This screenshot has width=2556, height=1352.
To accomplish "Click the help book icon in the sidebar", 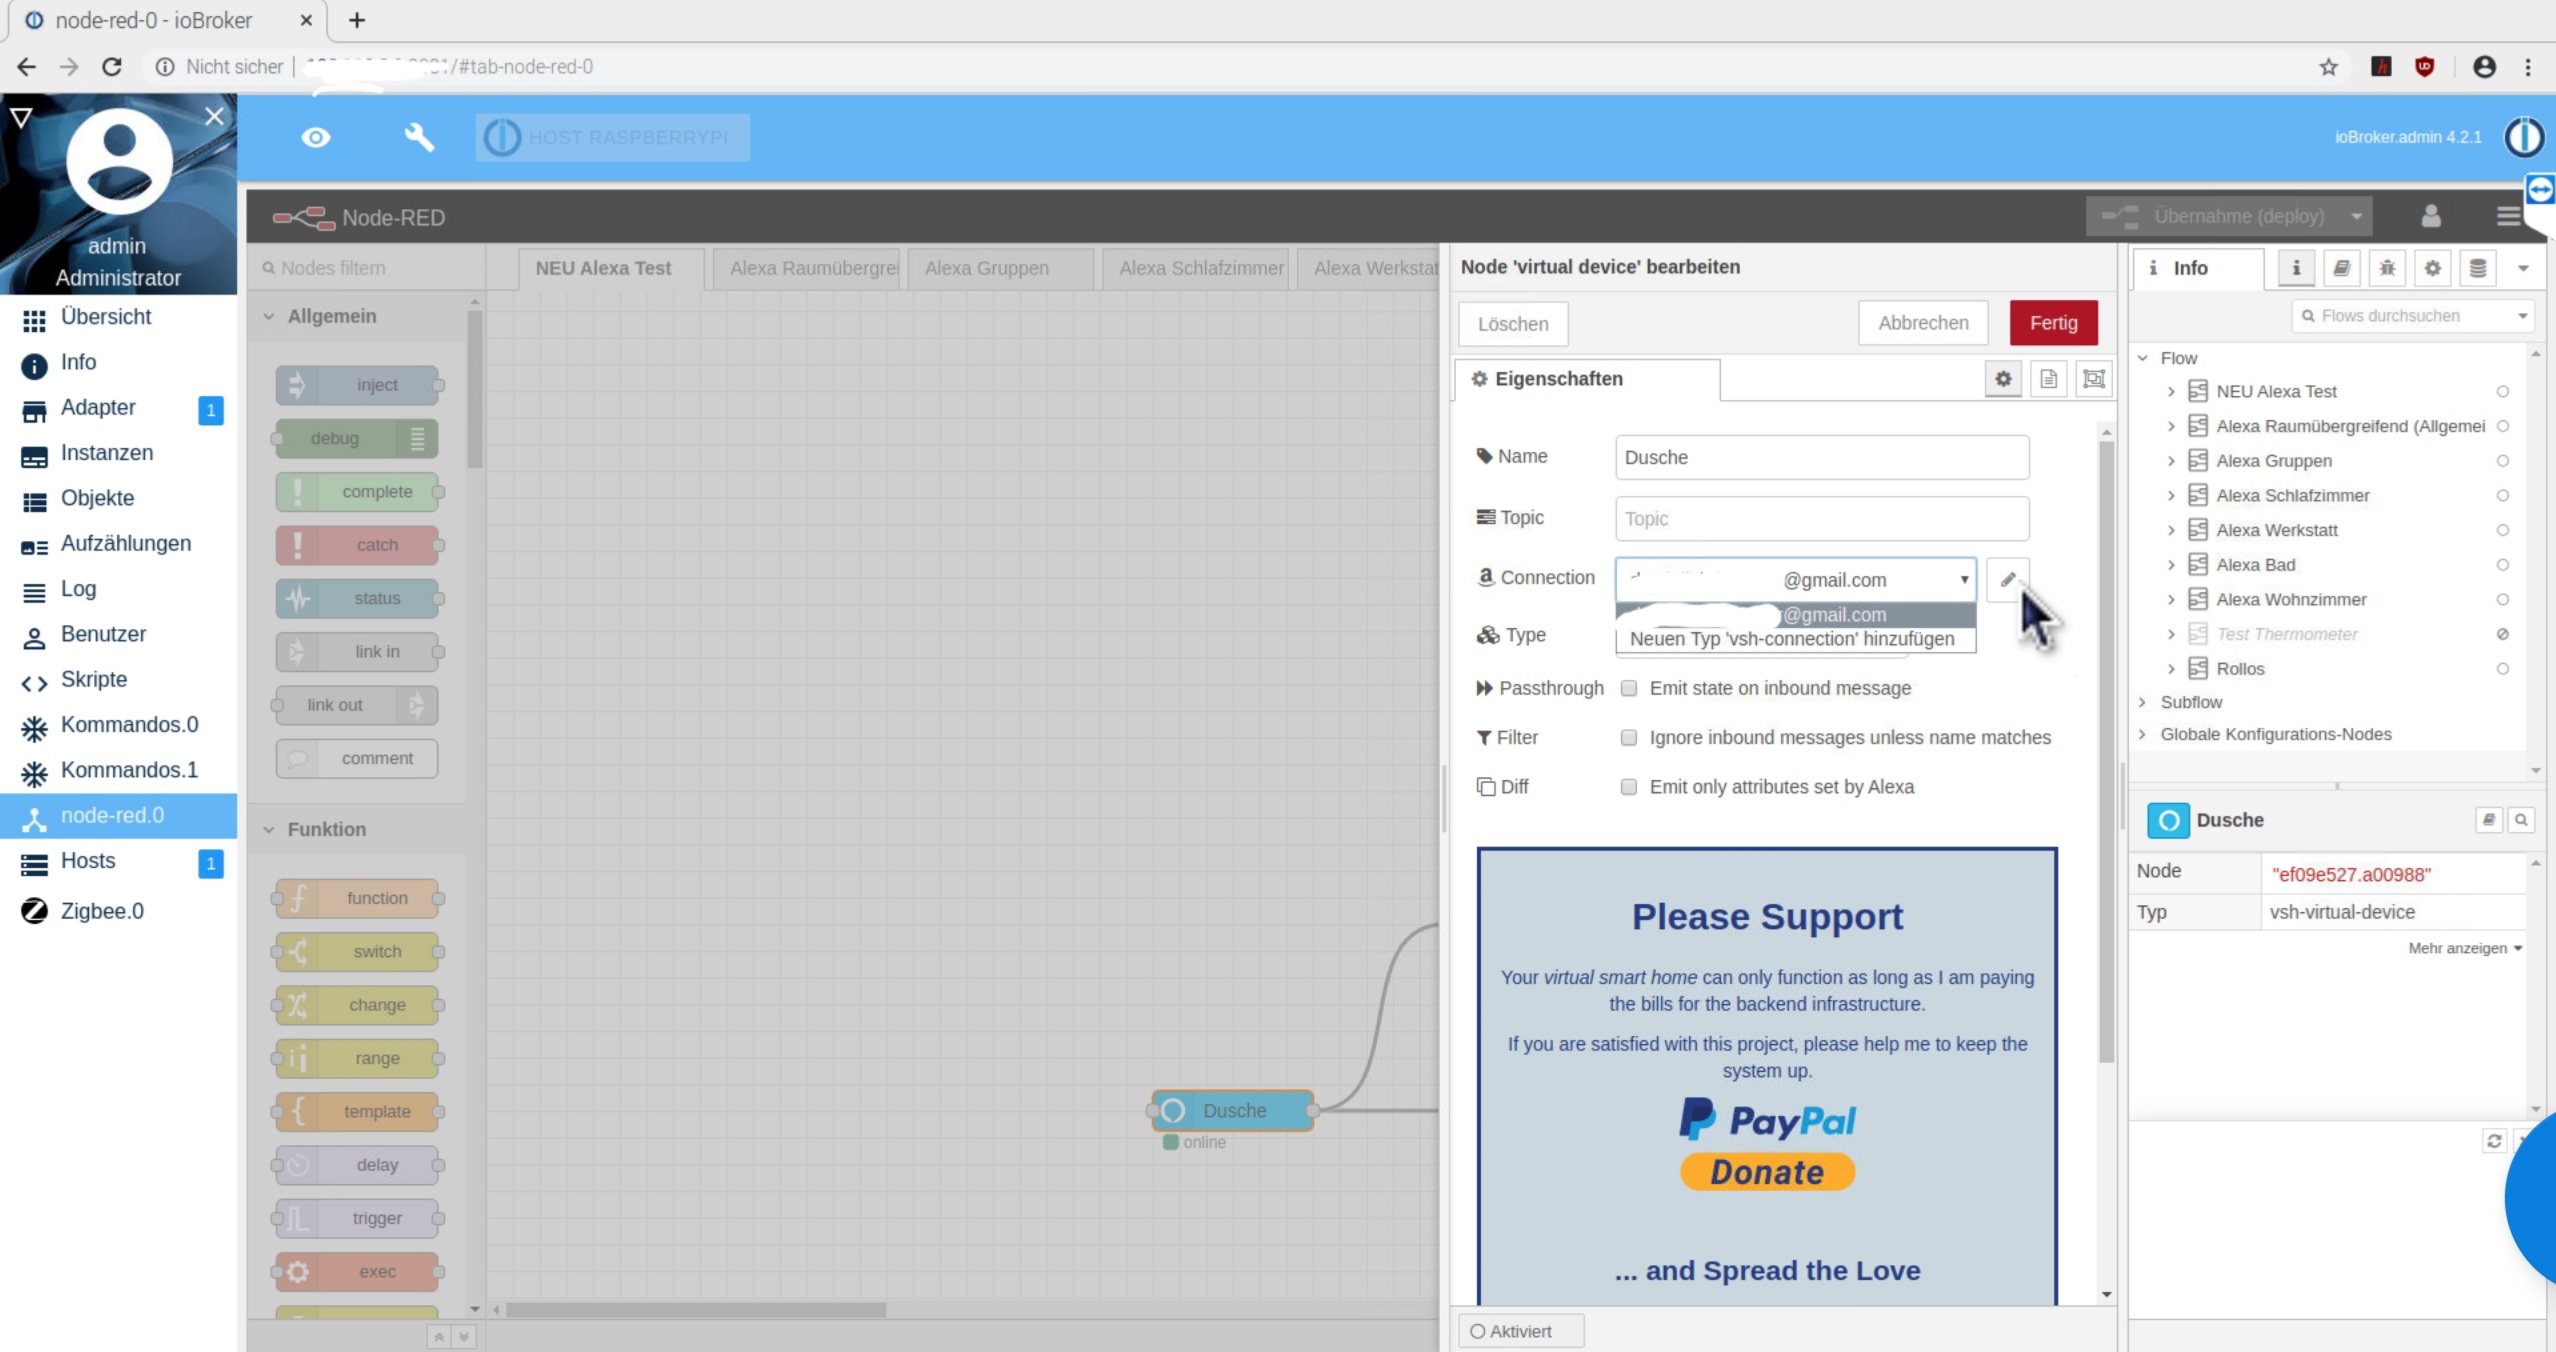I will [x=2341, y=268].
